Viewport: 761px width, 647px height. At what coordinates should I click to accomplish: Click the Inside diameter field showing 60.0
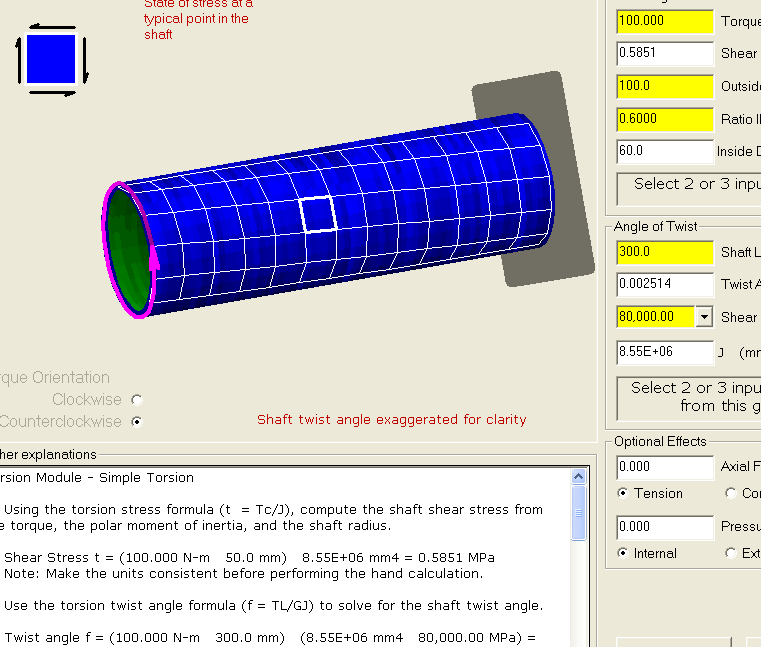coord(665,151)
